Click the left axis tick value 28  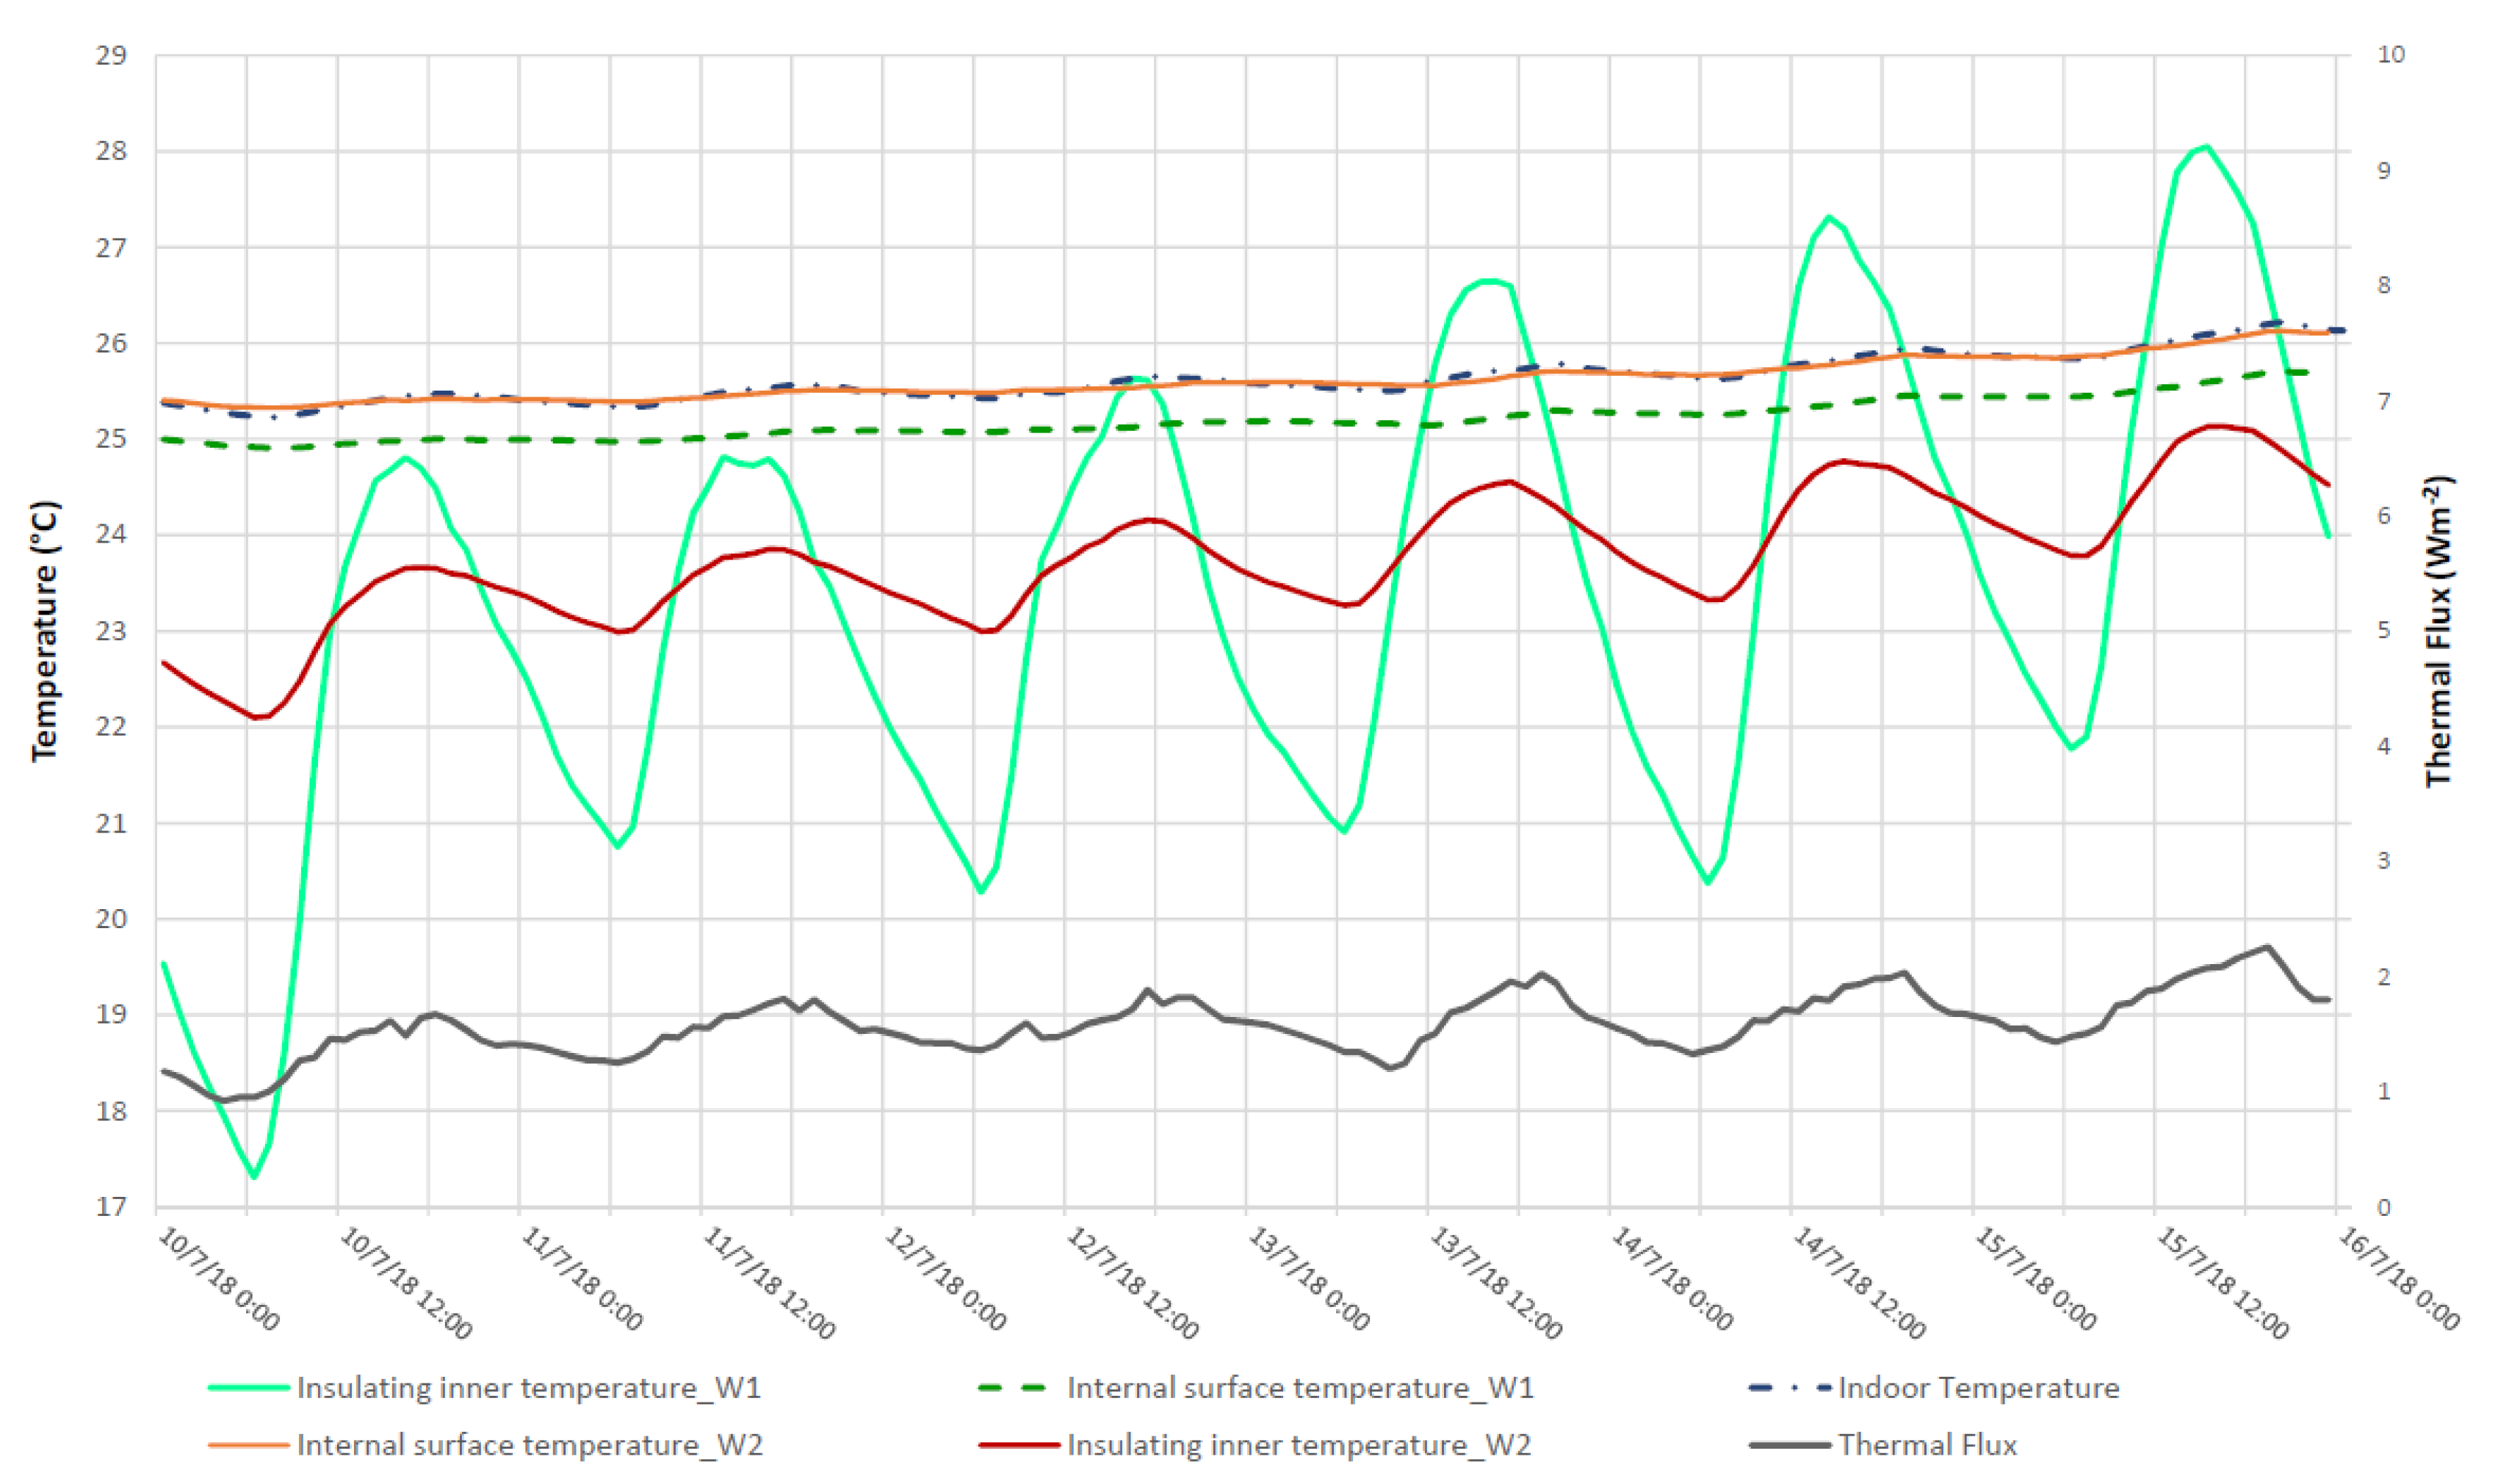click(x=112, y=151)
